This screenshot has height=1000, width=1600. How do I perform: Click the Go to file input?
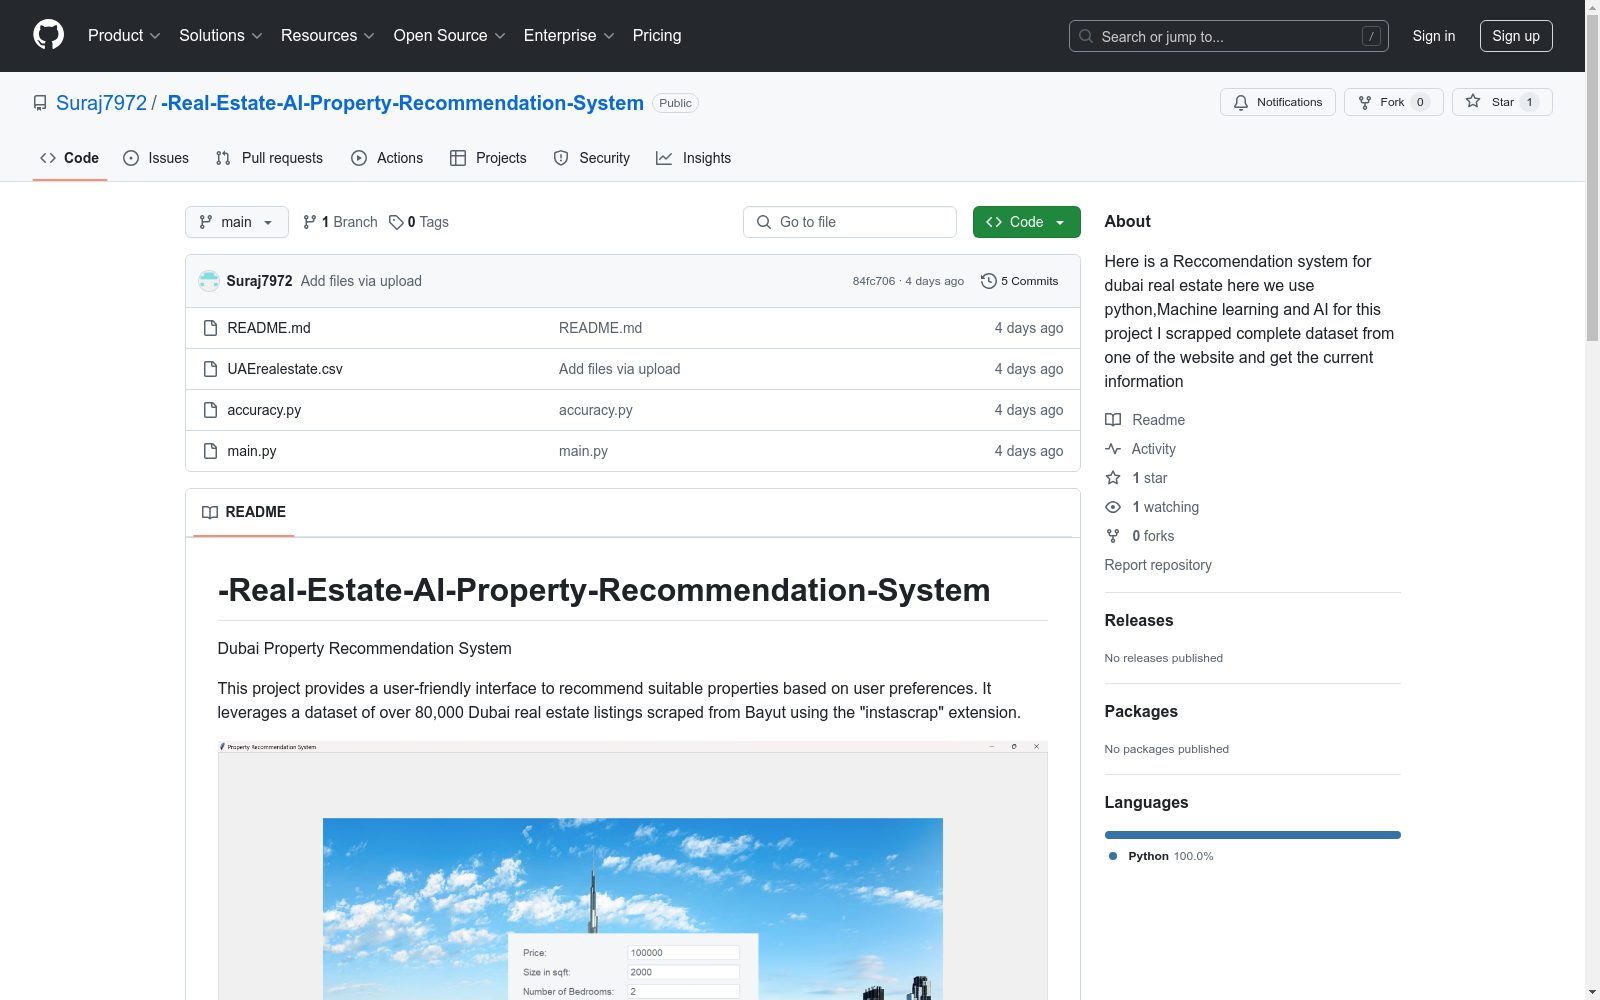(x=850, y=222)
